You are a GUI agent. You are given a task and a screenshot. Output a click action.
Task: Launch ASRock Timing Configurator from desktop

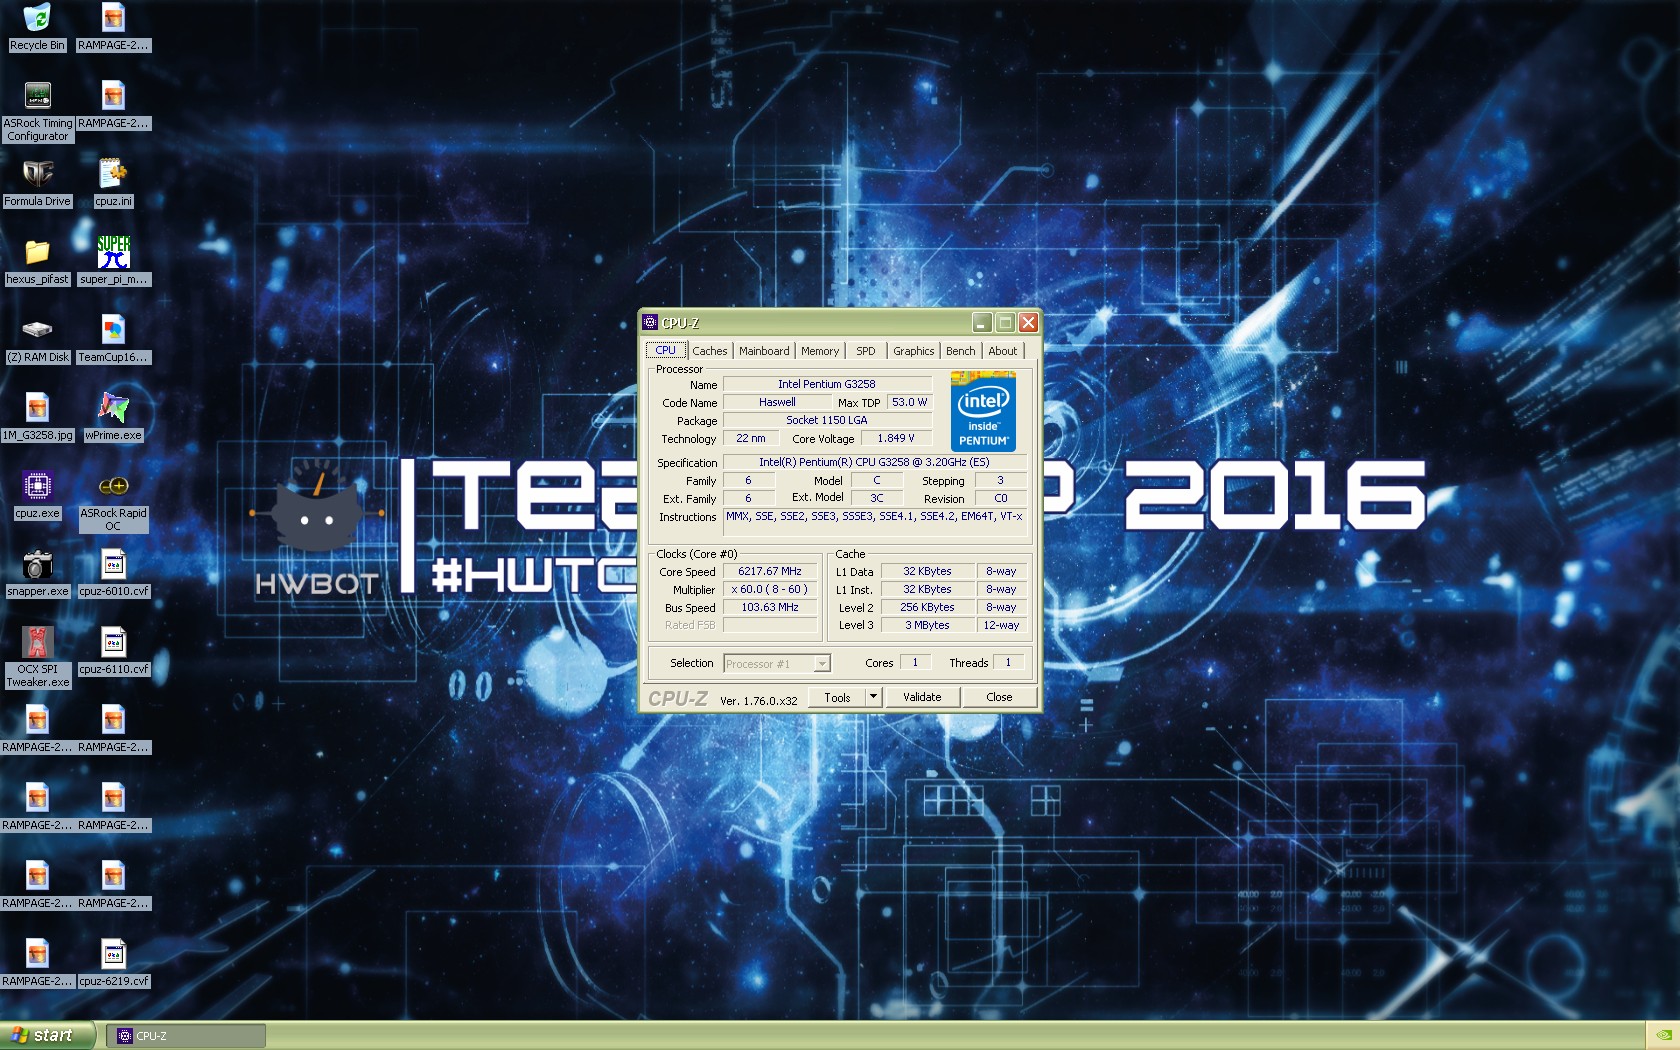[x=38, y=111]
